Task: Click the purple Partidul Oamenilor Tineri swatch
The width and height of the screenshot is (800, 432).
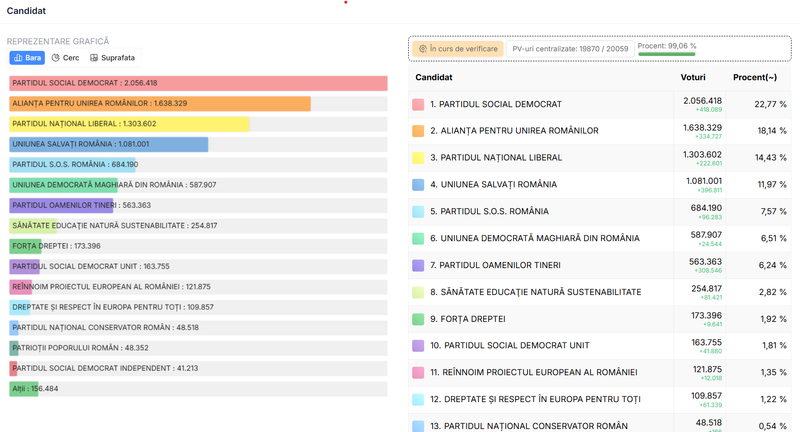Action: 418,265
